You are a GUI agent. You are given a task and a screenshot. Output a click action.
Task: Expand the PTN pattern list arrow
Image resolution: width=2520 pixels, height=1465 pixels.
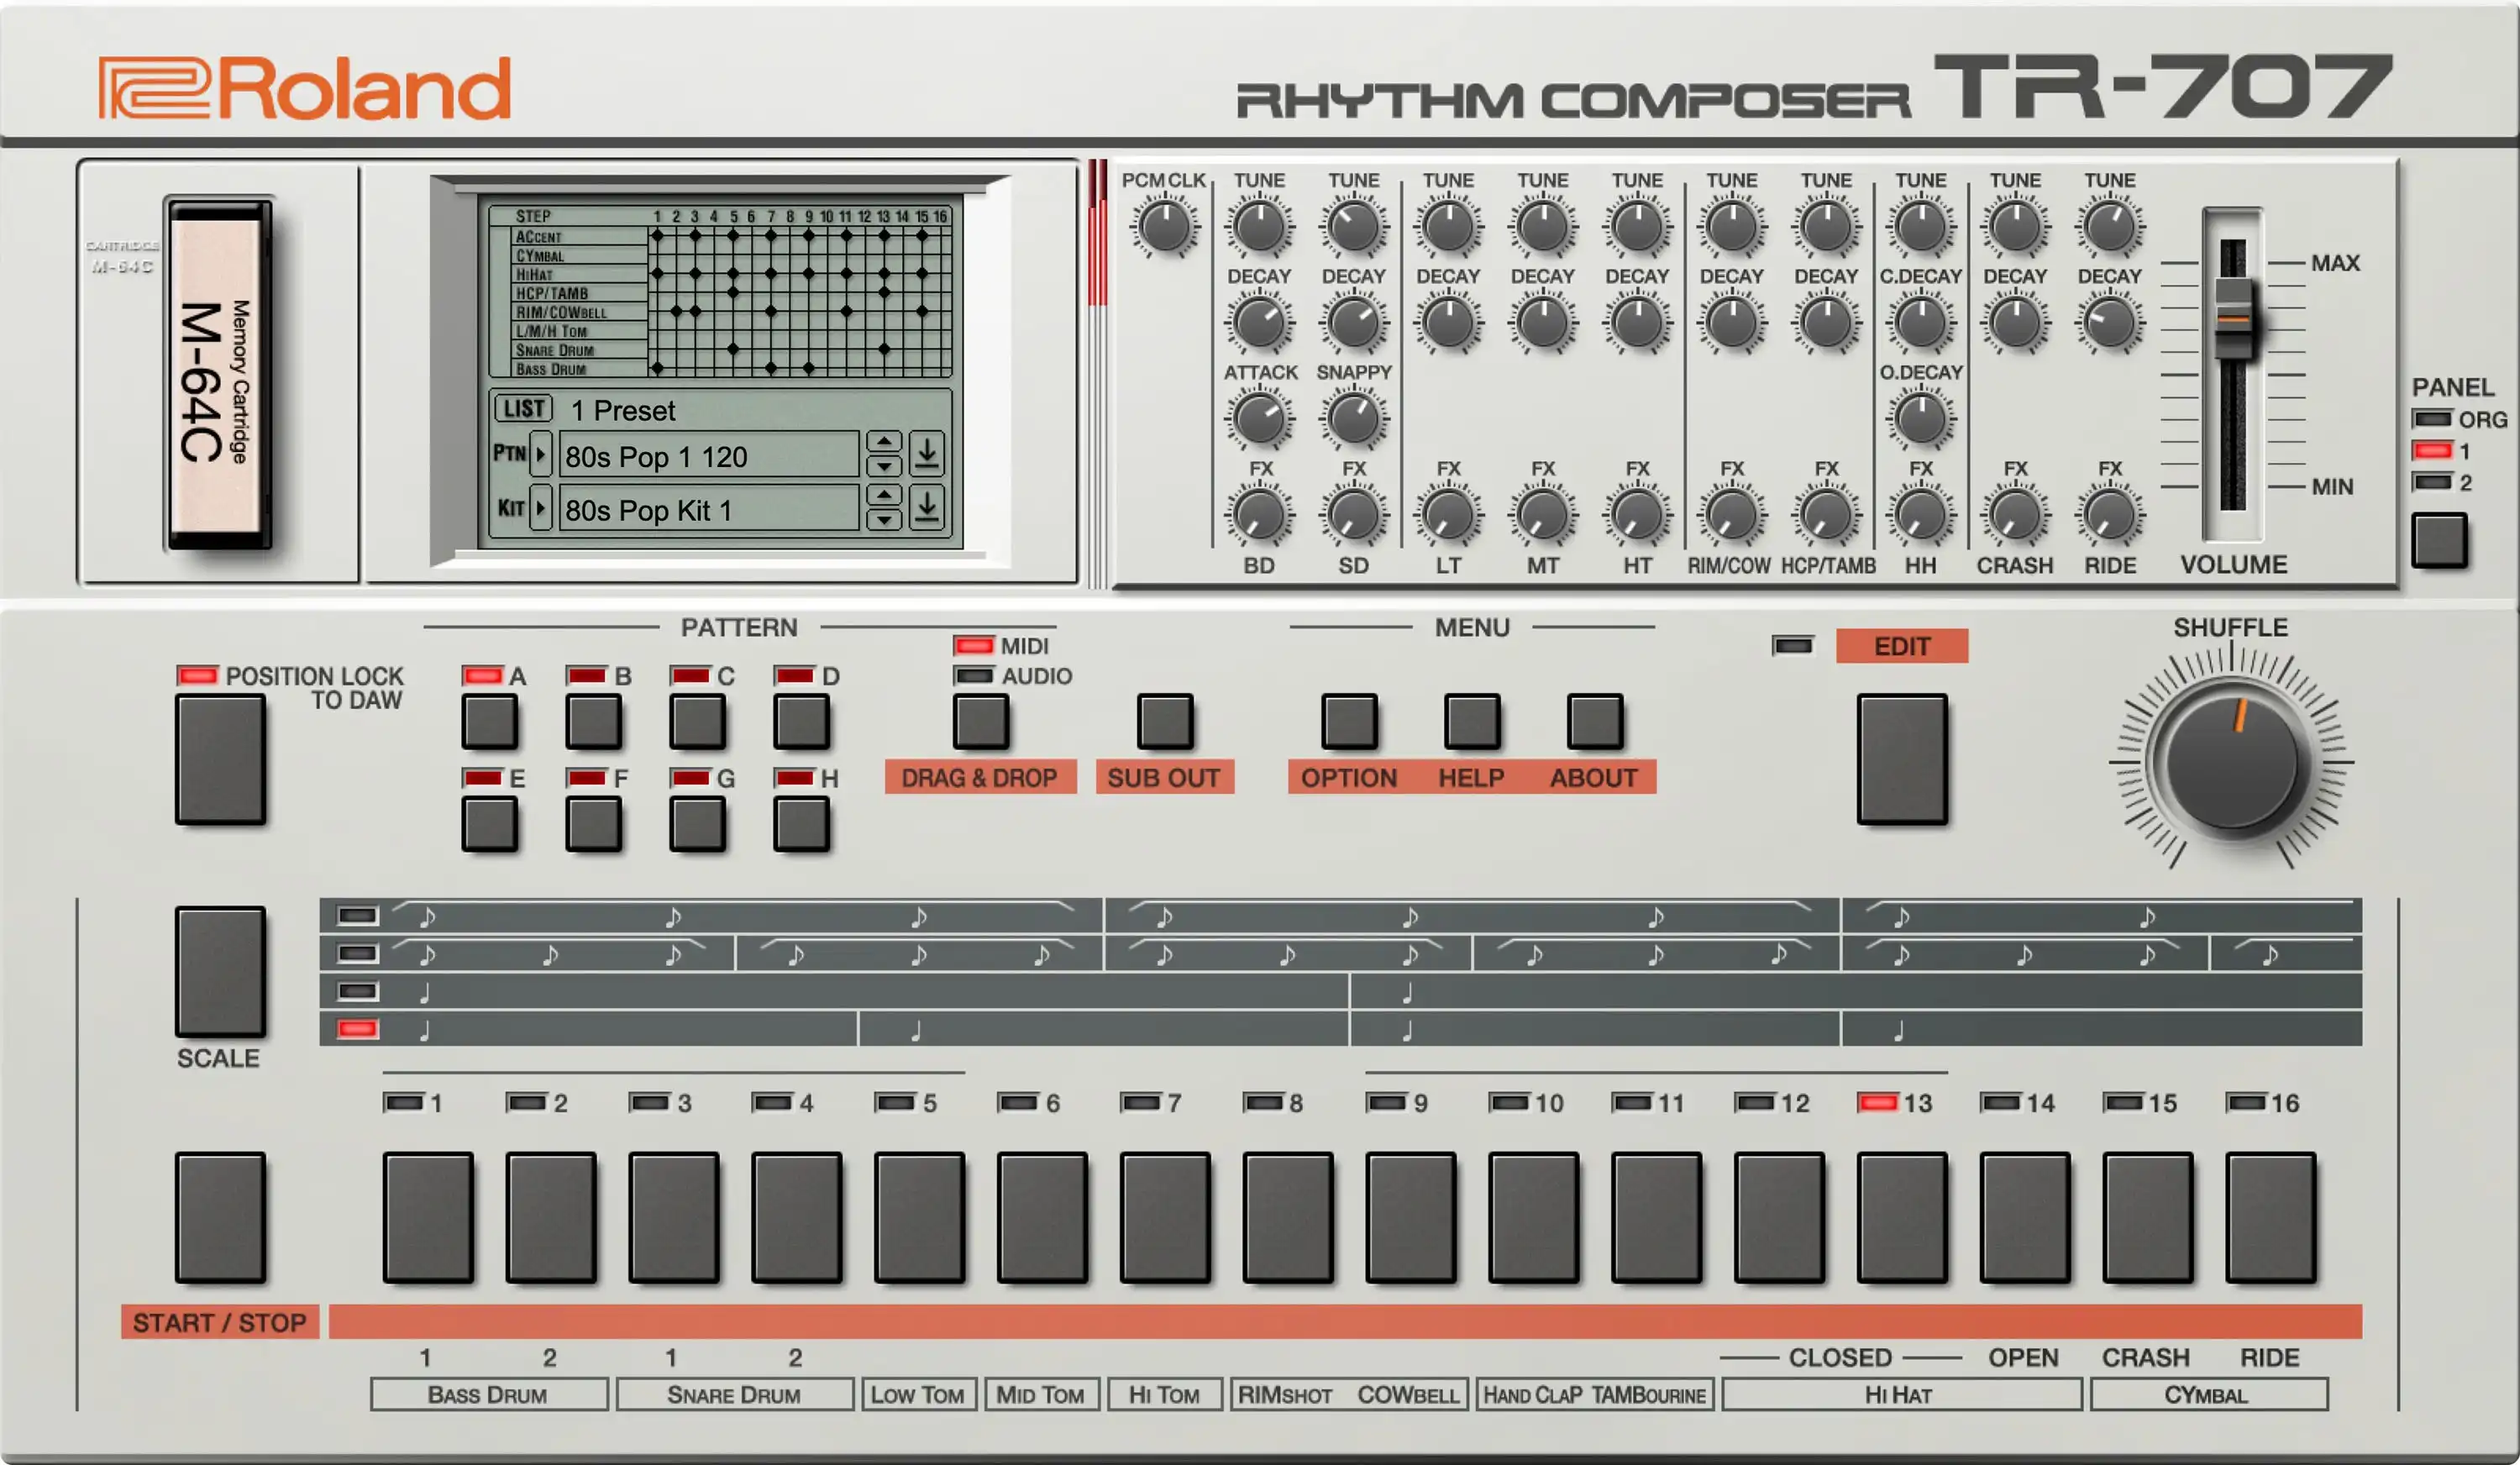click(x=540, y=454)
